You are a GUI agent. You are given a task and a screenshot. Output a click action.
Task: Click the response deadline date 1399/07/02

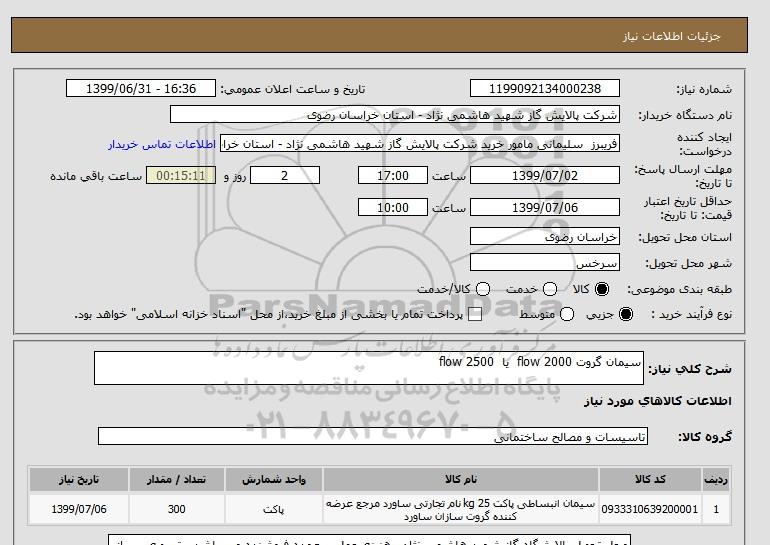[544, 176]
